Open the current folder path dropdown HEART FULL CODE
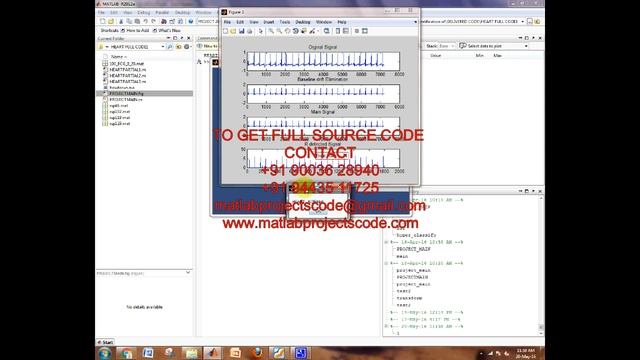The image size is (640, 360). click(x=163, y=47)
